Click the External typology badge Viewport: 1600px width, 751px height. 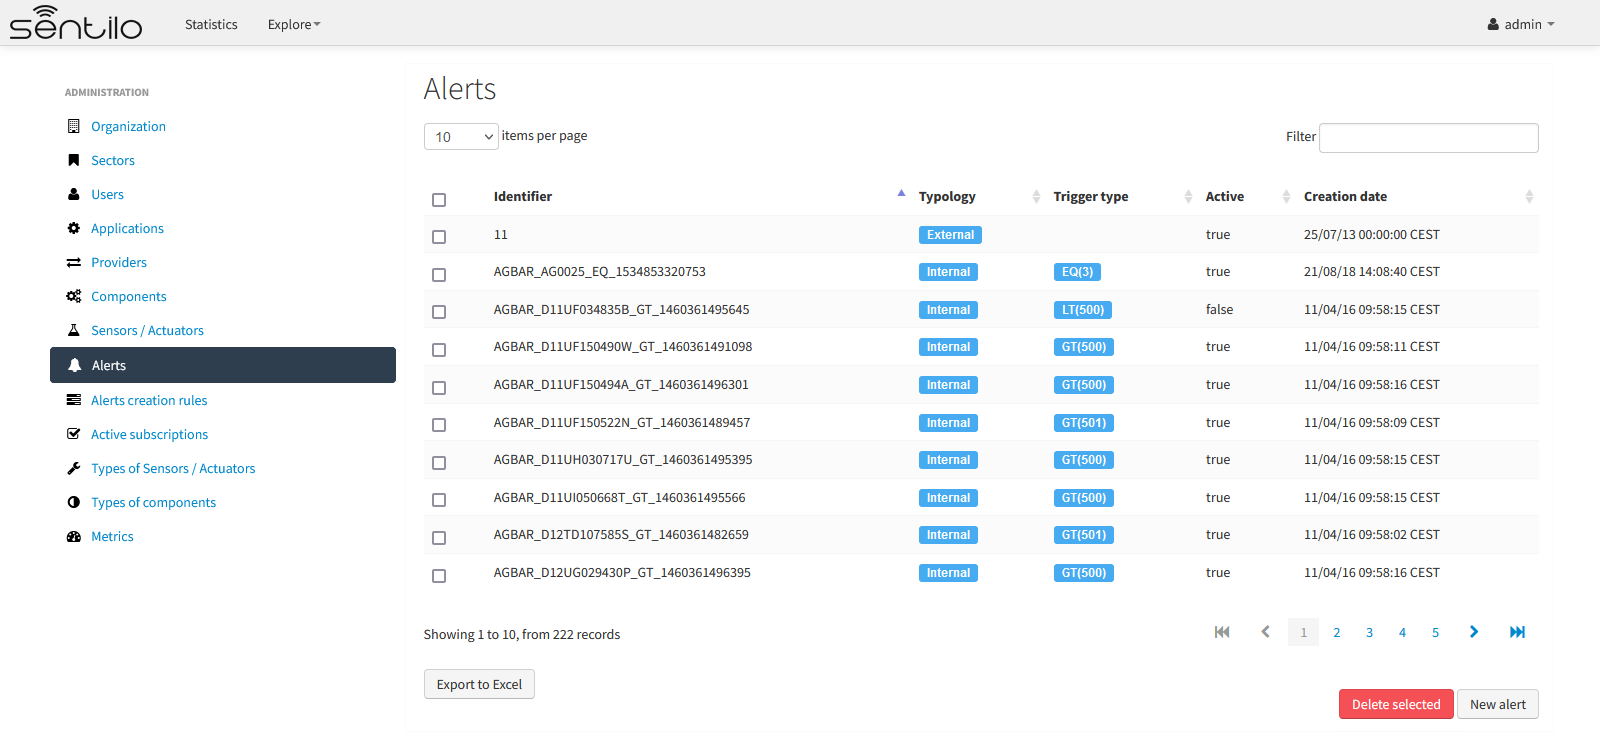point(950,235)
